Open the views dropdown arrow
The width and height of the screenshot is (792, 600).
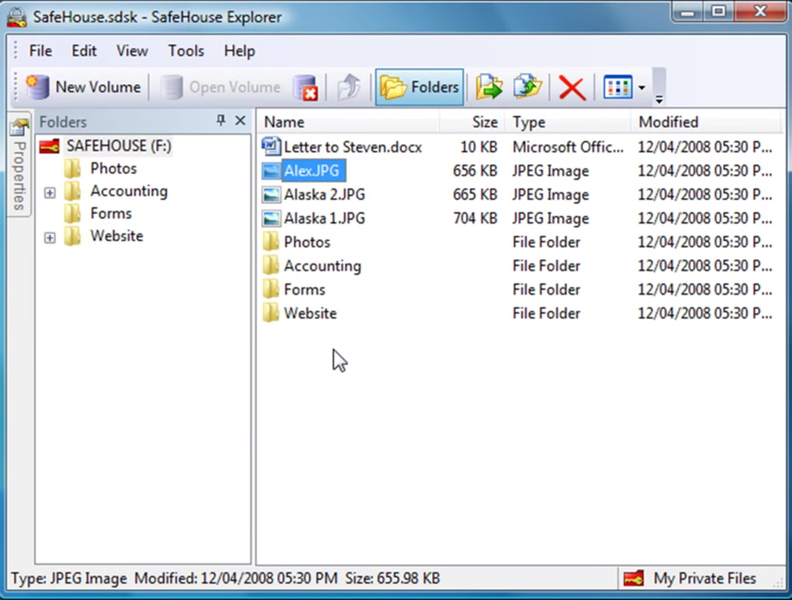[641, 88]
